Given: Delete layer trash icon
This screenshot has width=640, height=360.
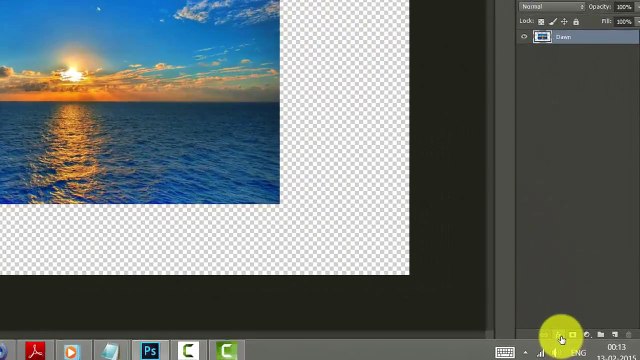Looking at the screenshot, I should click(629, 335).
